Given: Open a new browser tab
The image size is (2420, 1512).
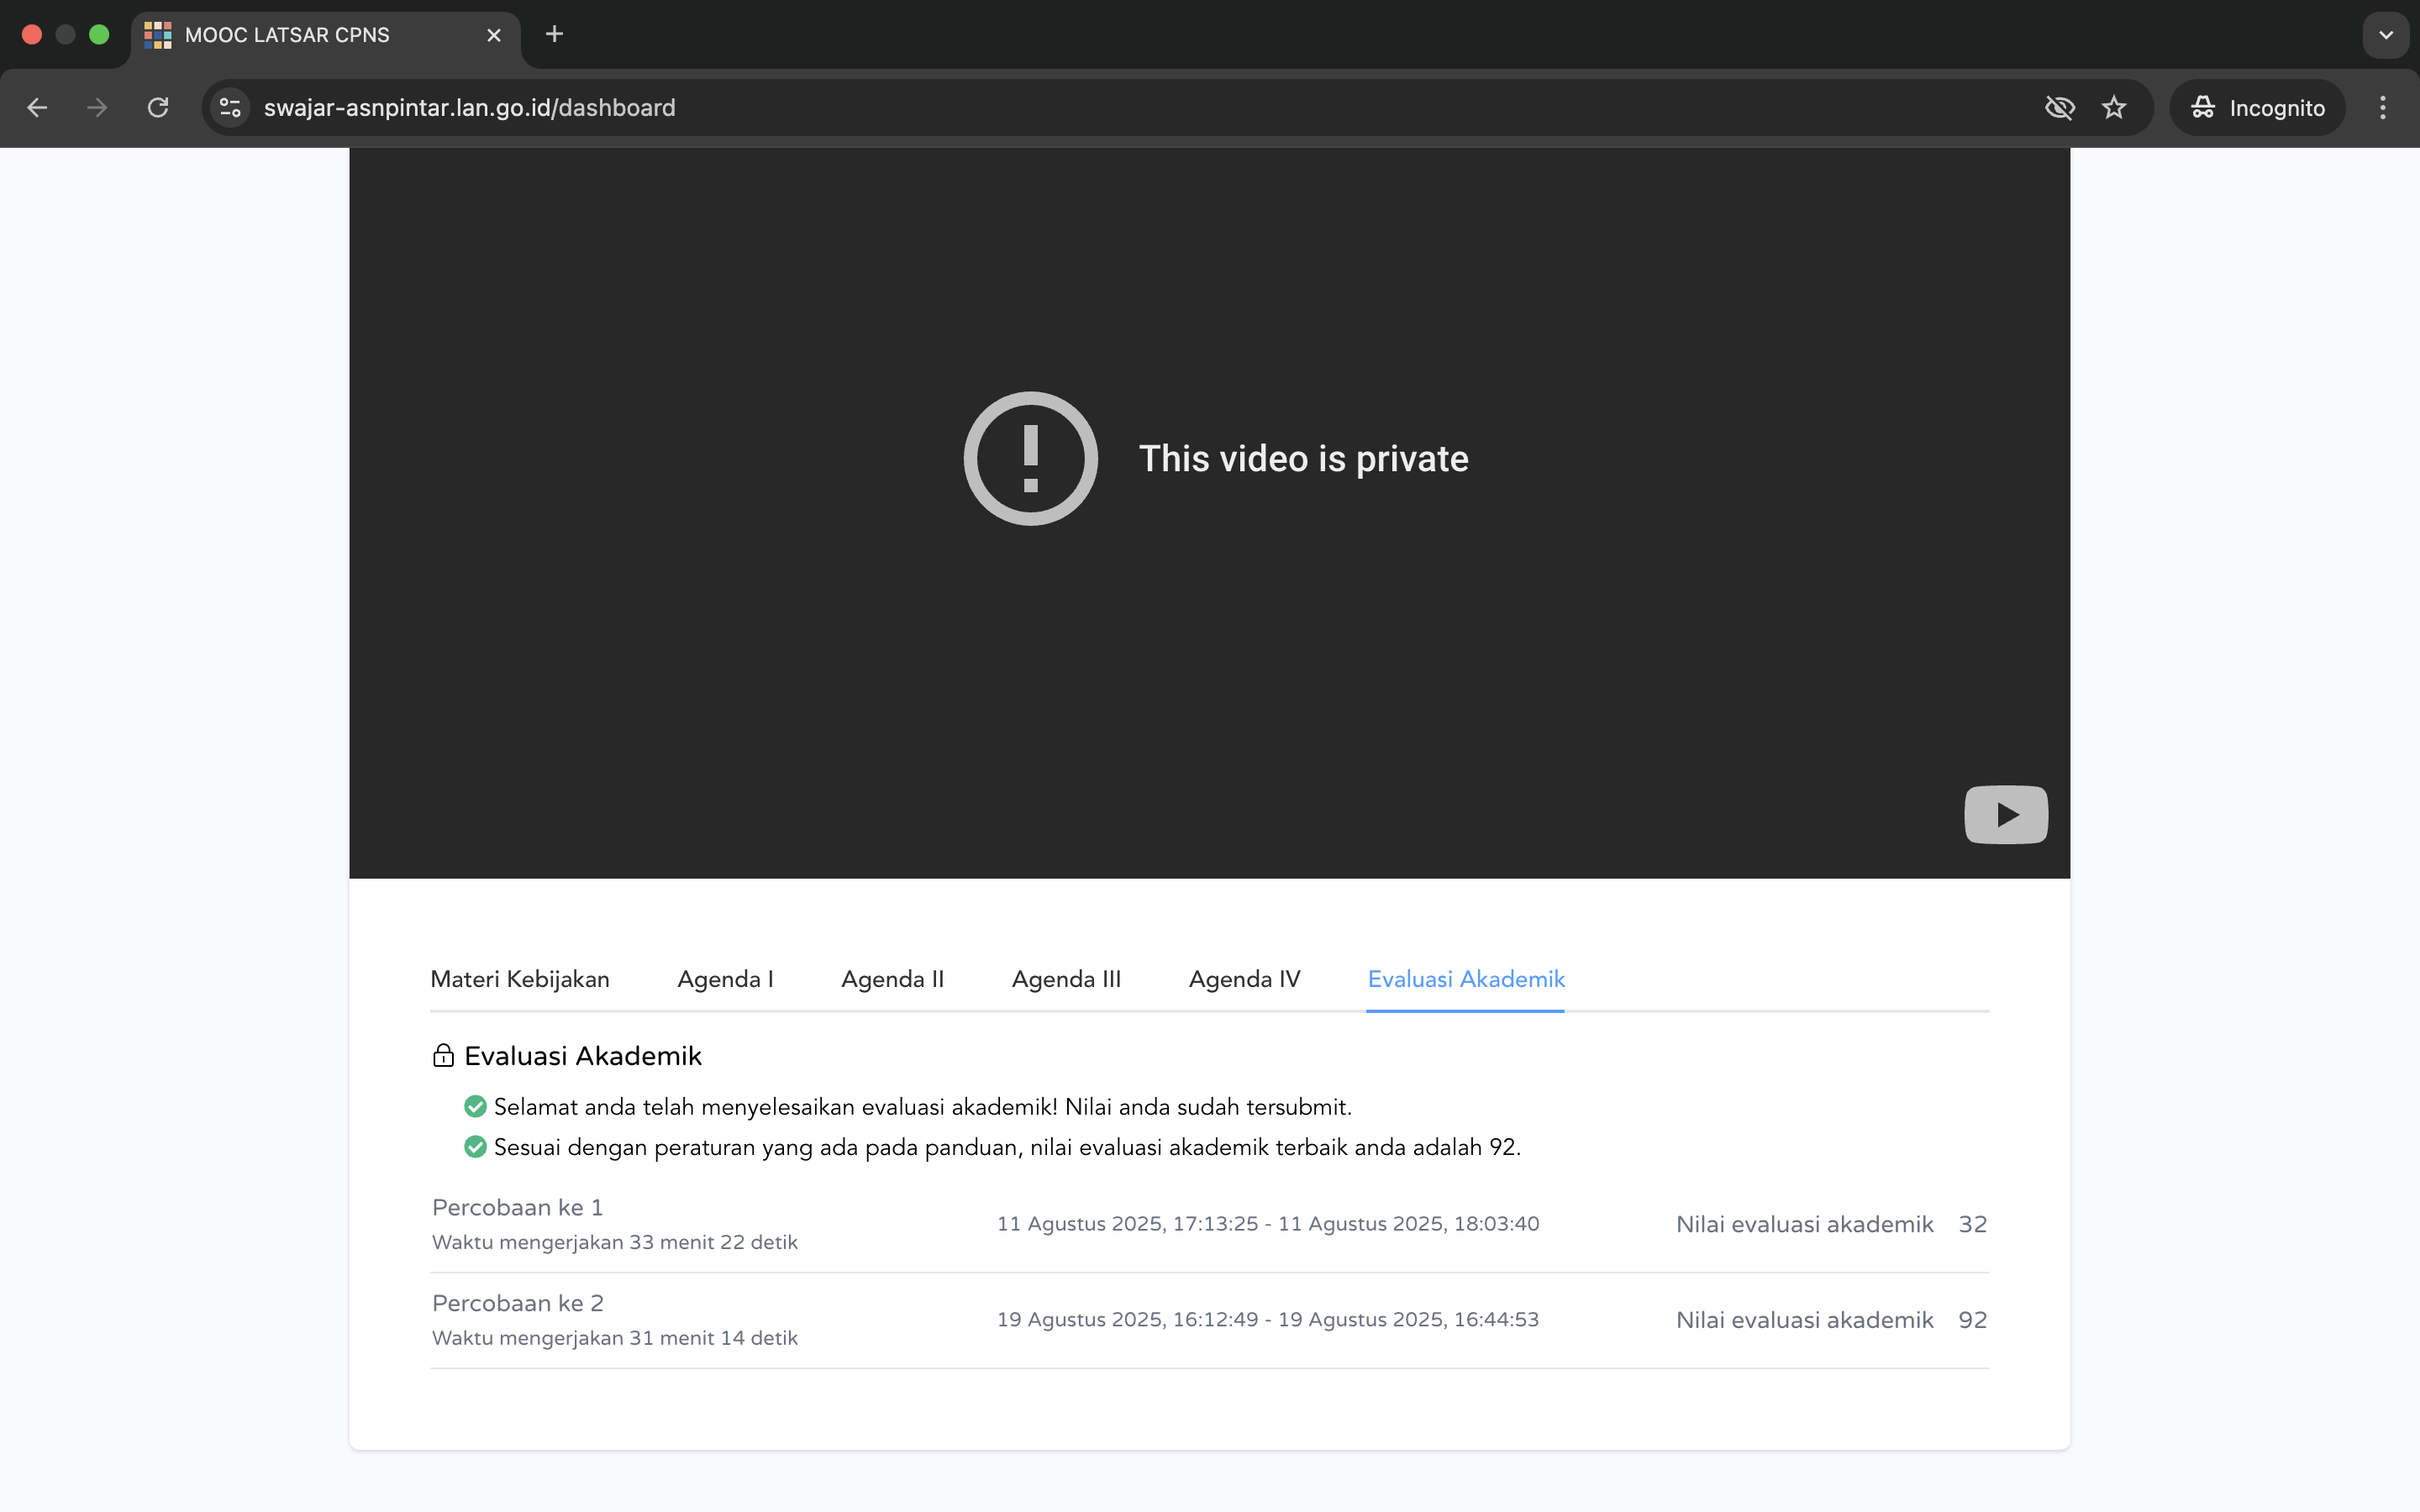Looking at the screenshot, I should tap(554, 35).
